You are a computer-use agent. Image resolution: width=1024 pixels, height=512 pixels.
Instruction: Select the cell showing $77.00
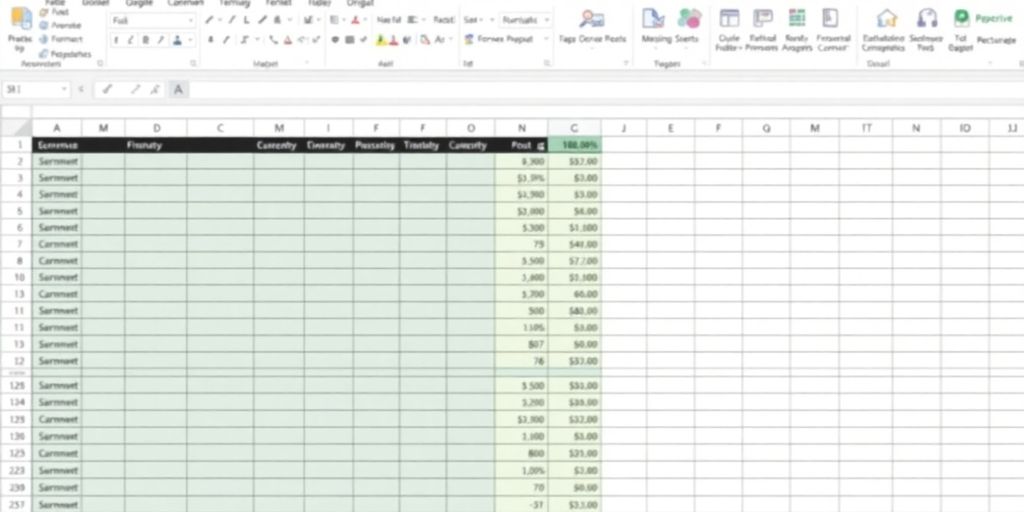coord(575,261)
